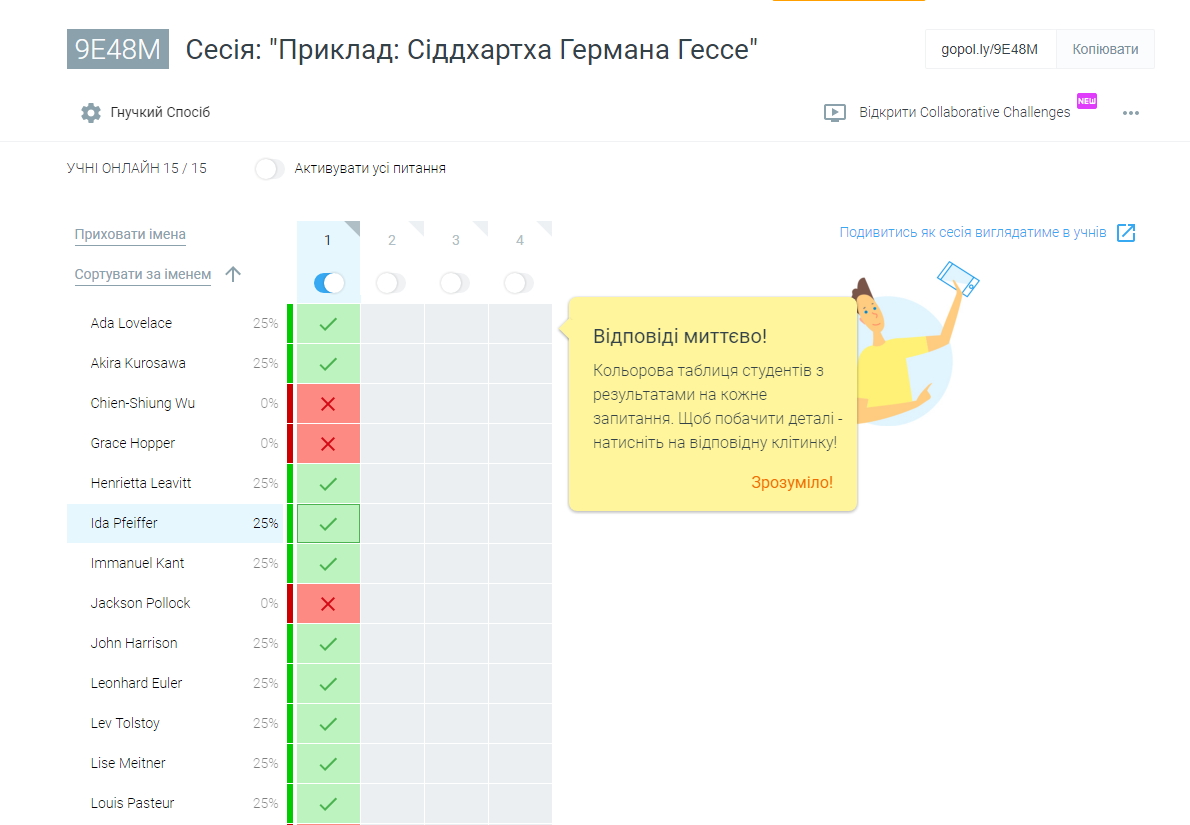Screen dimensions: 1190x825
Task: Expand the question 4 column corner triangle
Action: [x=544, y=227]
